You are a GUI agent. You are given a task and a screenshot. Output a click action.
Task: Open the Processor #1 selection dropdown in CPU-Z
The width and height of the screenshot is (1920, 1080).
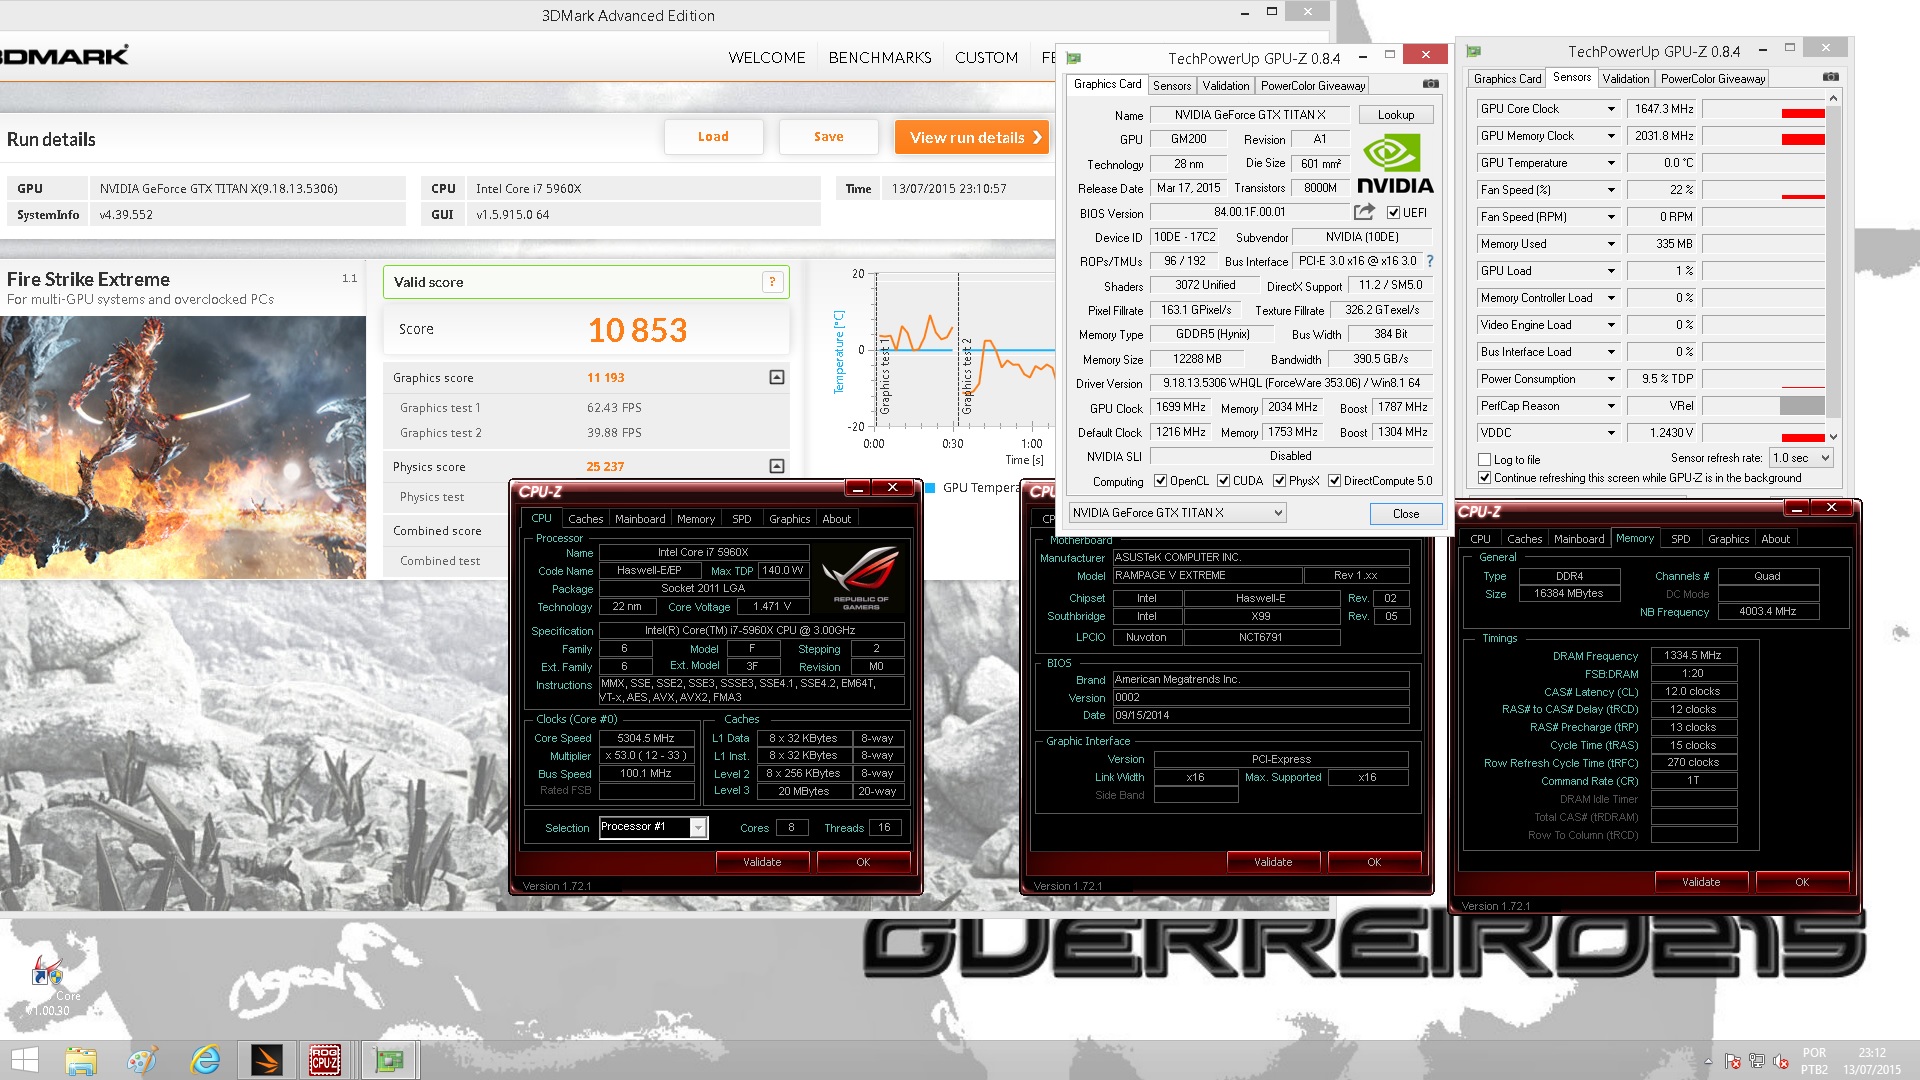pyautogui.click(x=653, y=827)
